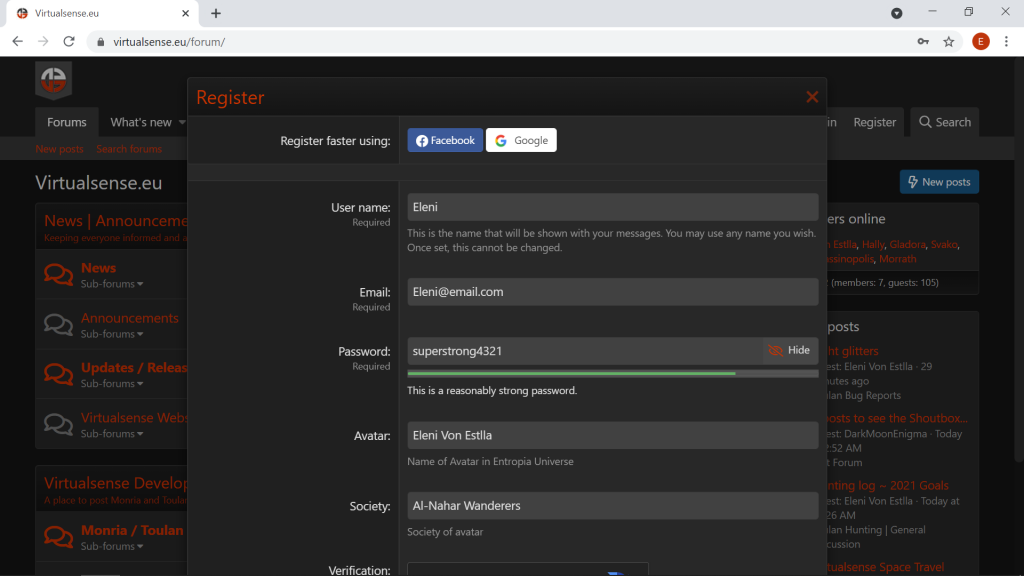The height and width of the screenshot is (576, 1024).
Task: Click the Society input field
Action: 612,506
